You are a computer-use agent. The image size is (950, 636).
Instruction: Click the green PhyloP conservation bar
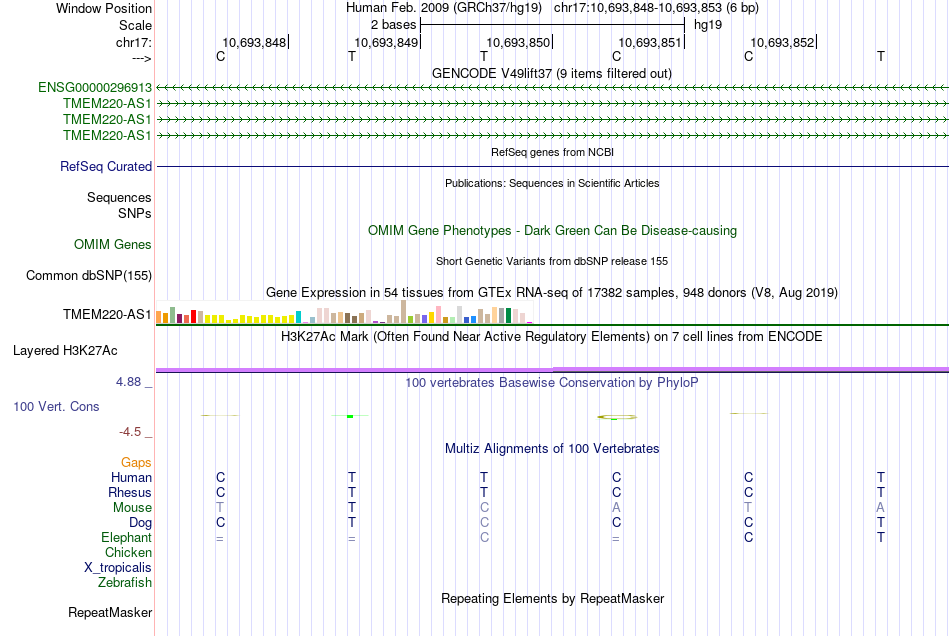[x=350, y=416]
